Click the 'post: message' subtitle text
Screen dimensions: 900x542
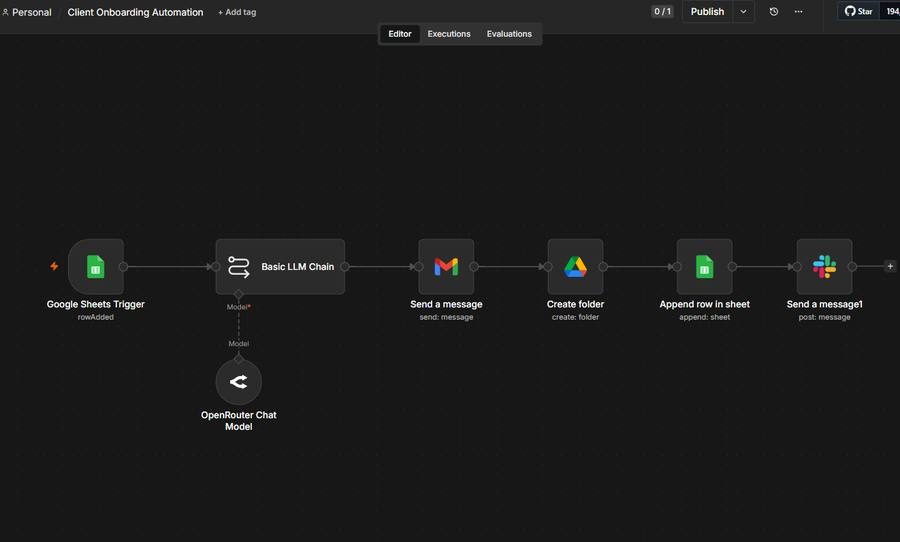point(824,317)
